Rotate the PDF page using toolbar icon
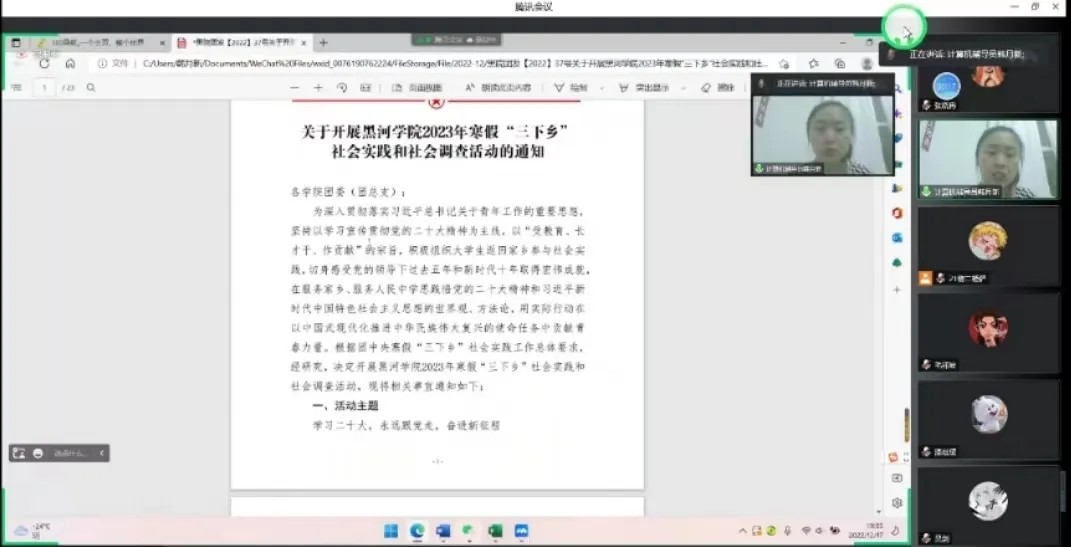This screenshot has height=547, width=1071. (342, 88)
